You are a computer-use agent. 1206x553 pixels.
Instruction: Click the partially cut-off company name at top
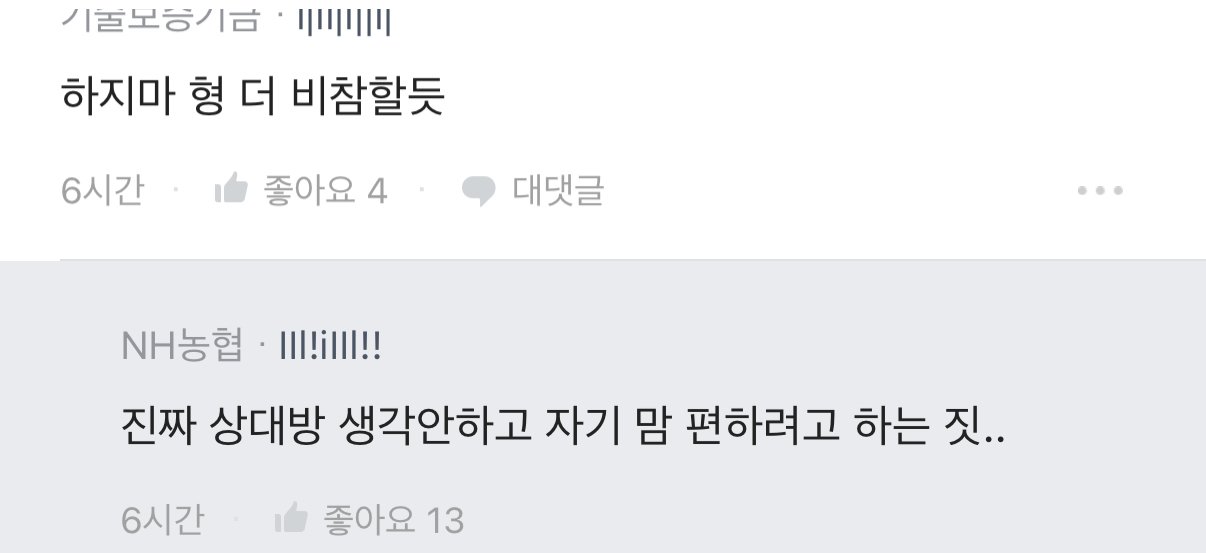(x=160, y=16)
